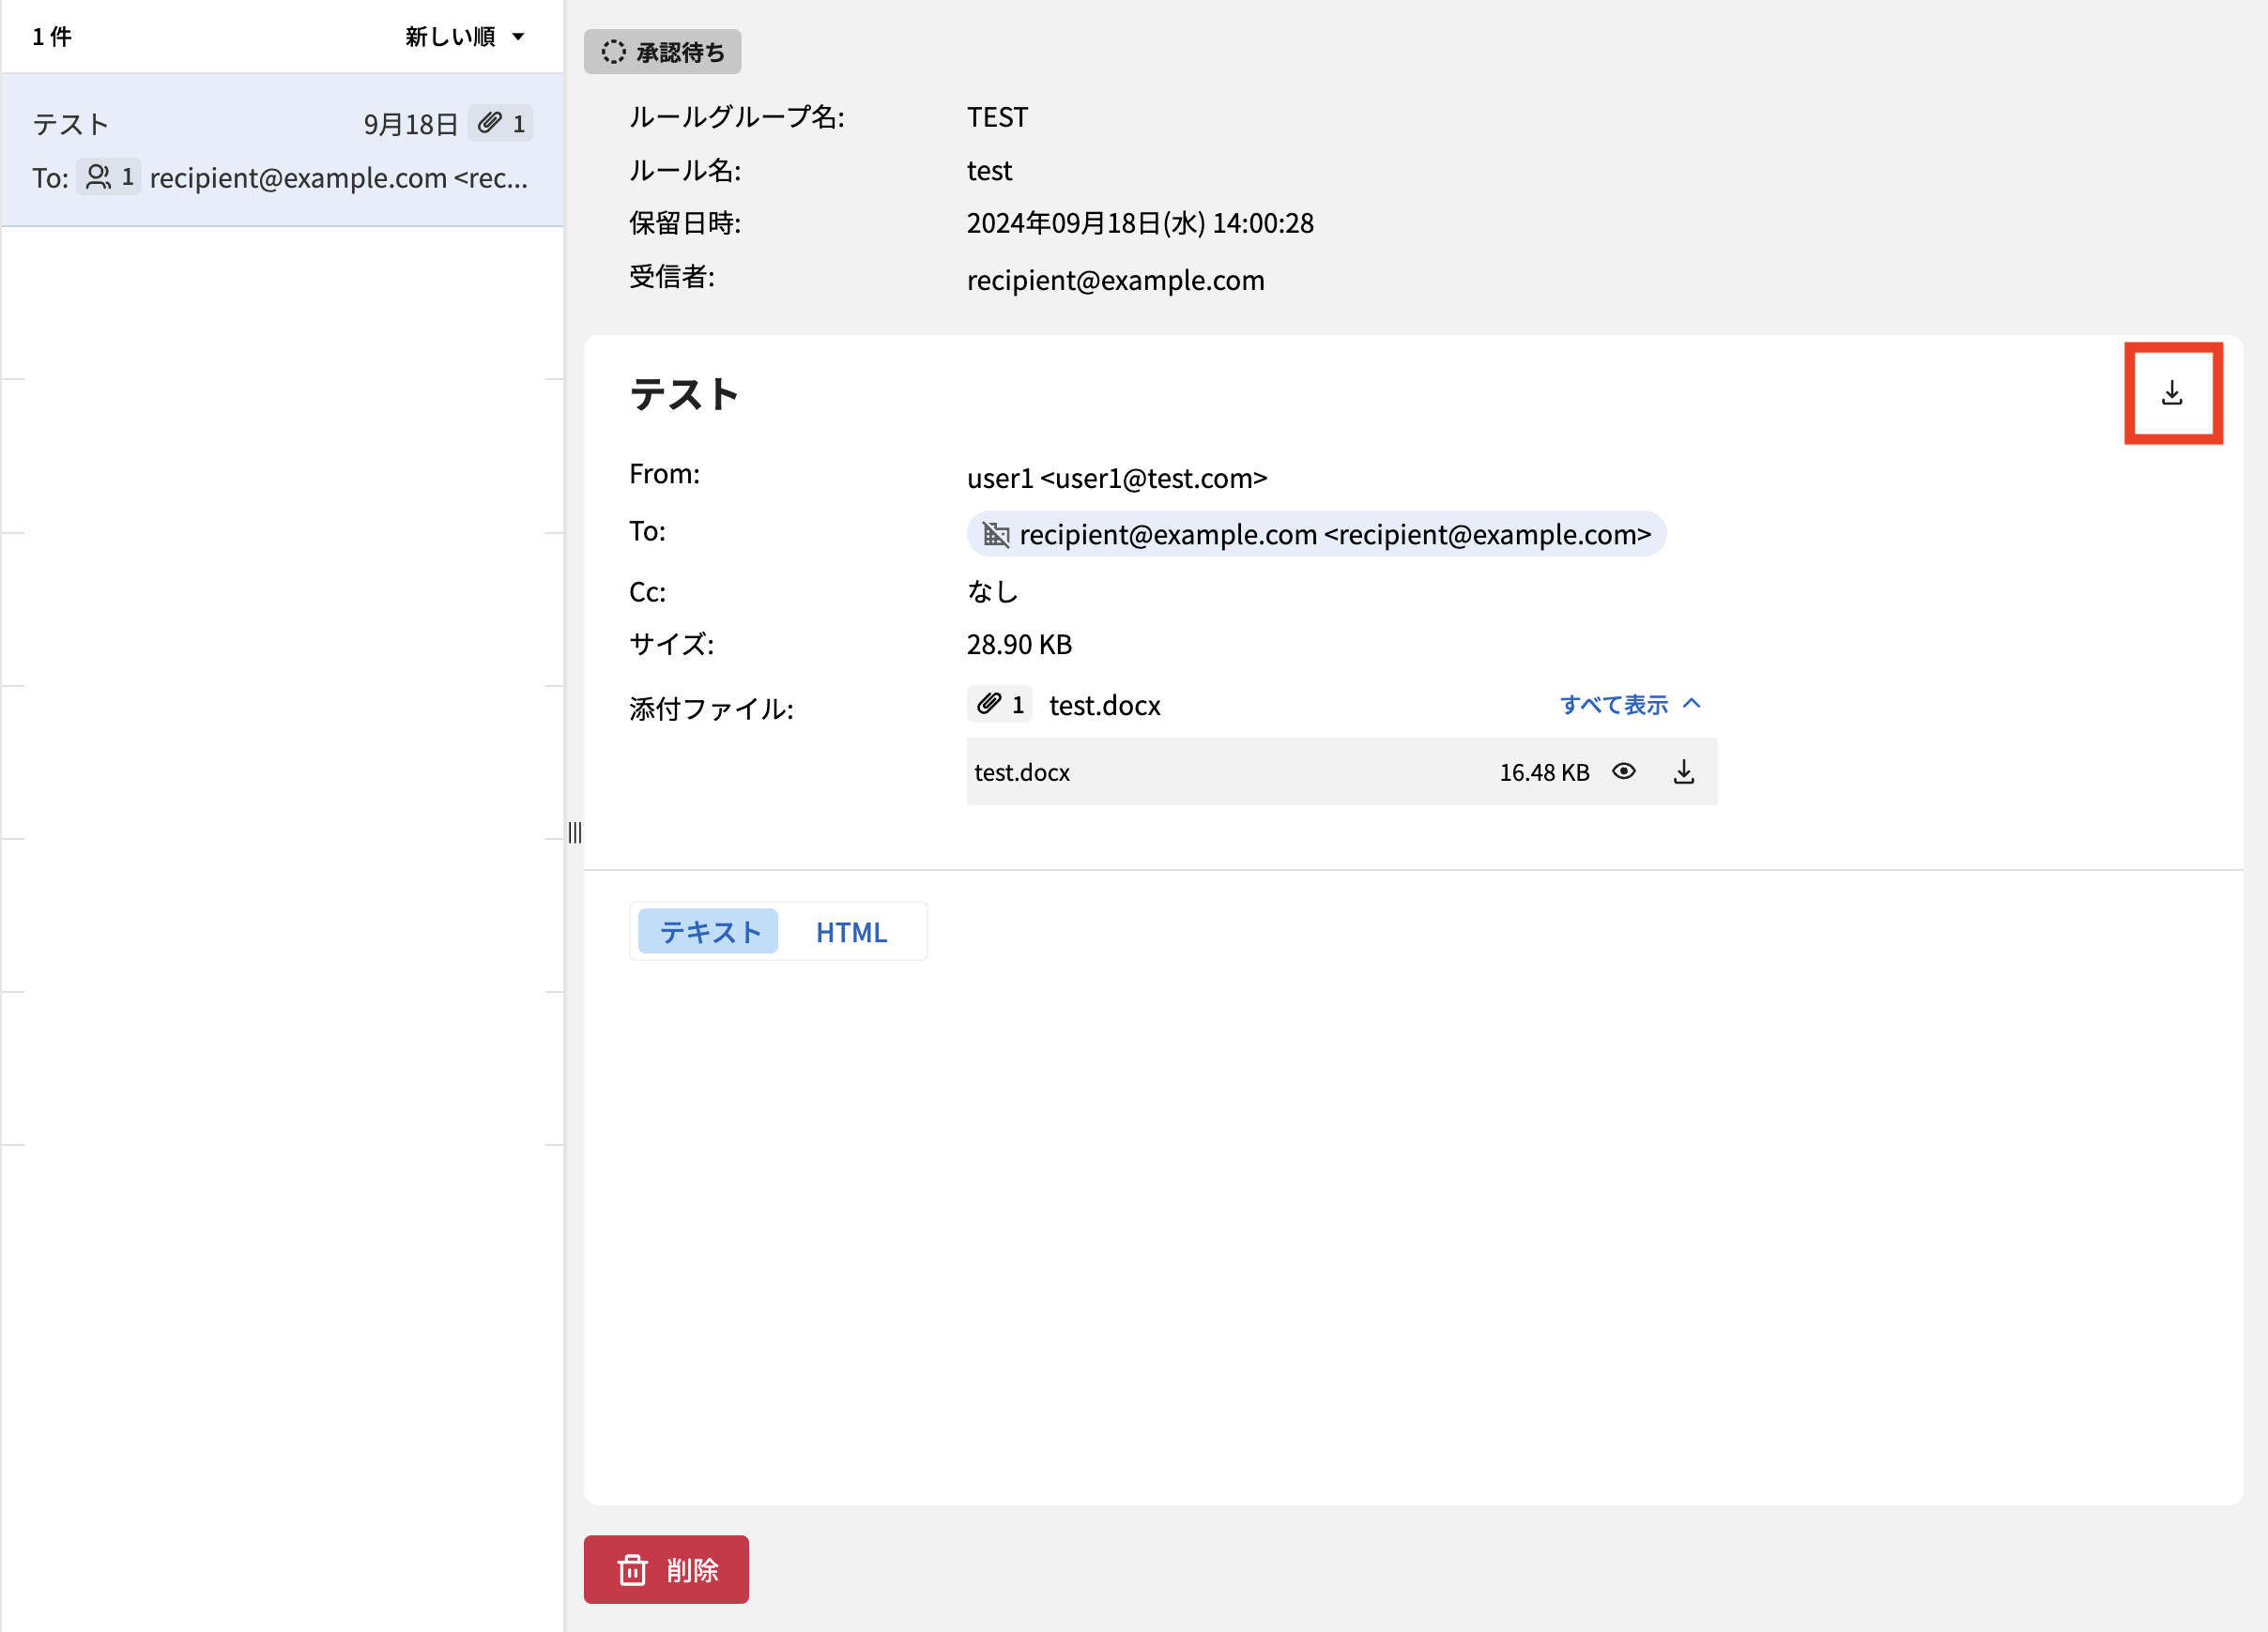Click the test.docx attachment file row name
The height and width of the screenshot is (1632, 2268).
(1021, 772)
